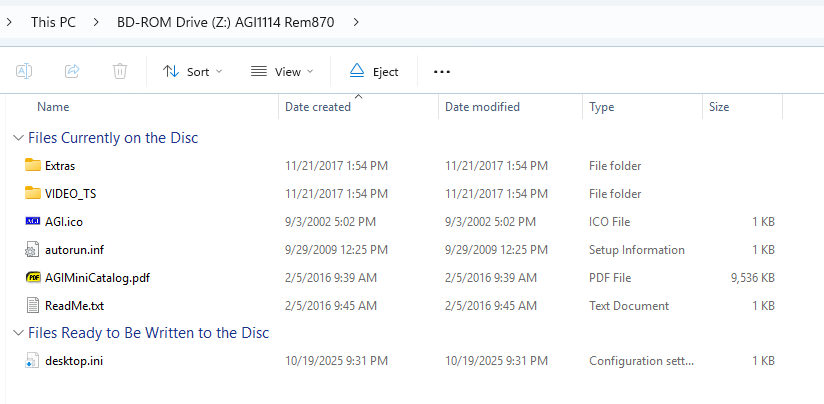This screenshot has height=404, width=824.
Task: Select the AGI.ico file name
Action: click(x=64, y=222)
